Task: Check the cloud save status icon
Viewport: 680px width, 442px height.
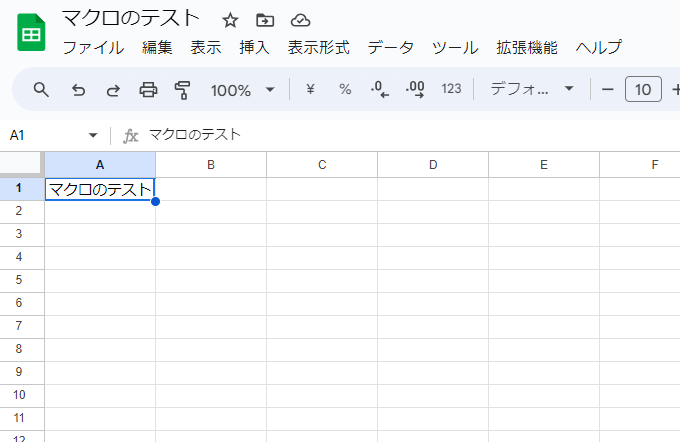Action: (x=300, y=20)
